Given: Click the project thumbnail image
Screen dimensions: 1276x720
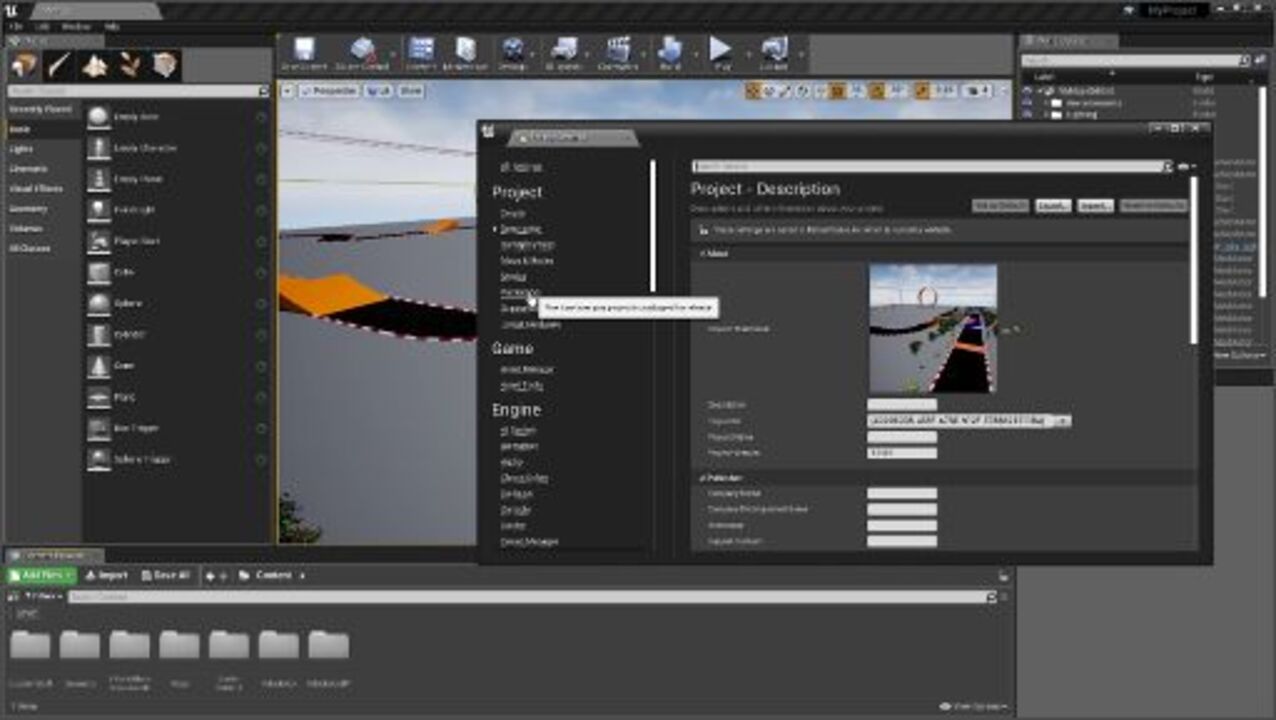Looking at the screenshot, I should (932, 328).
